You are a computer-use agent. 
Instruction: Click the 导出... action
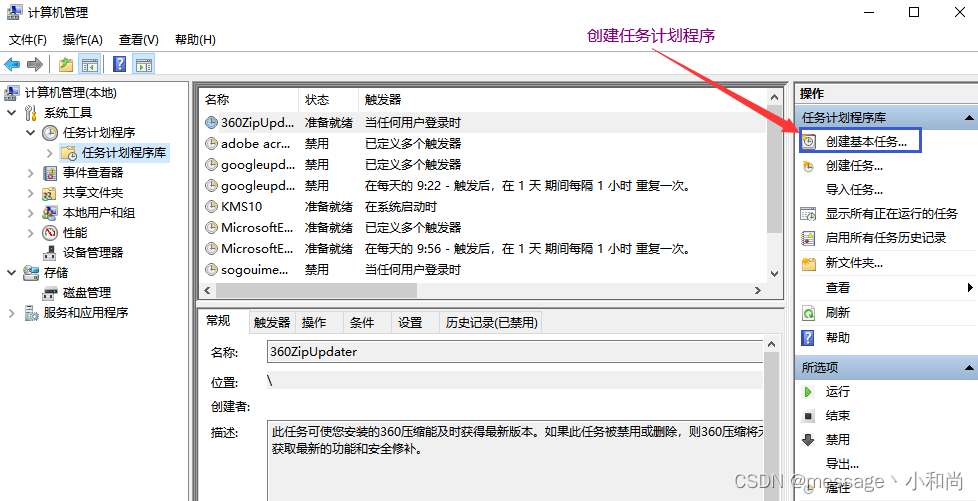pos(842,464)
